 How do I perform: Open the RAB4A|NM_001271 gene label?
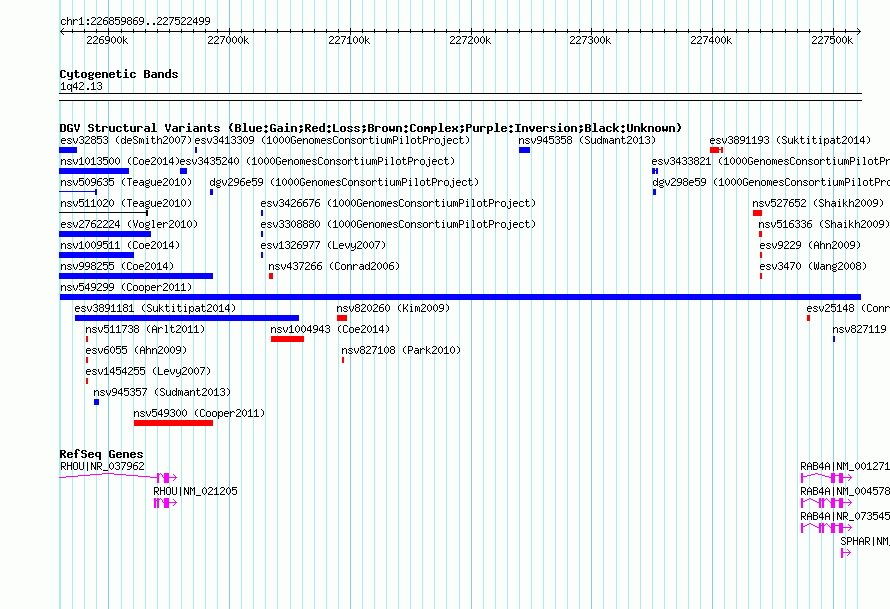pyautogui.click(x=845, y=466)
